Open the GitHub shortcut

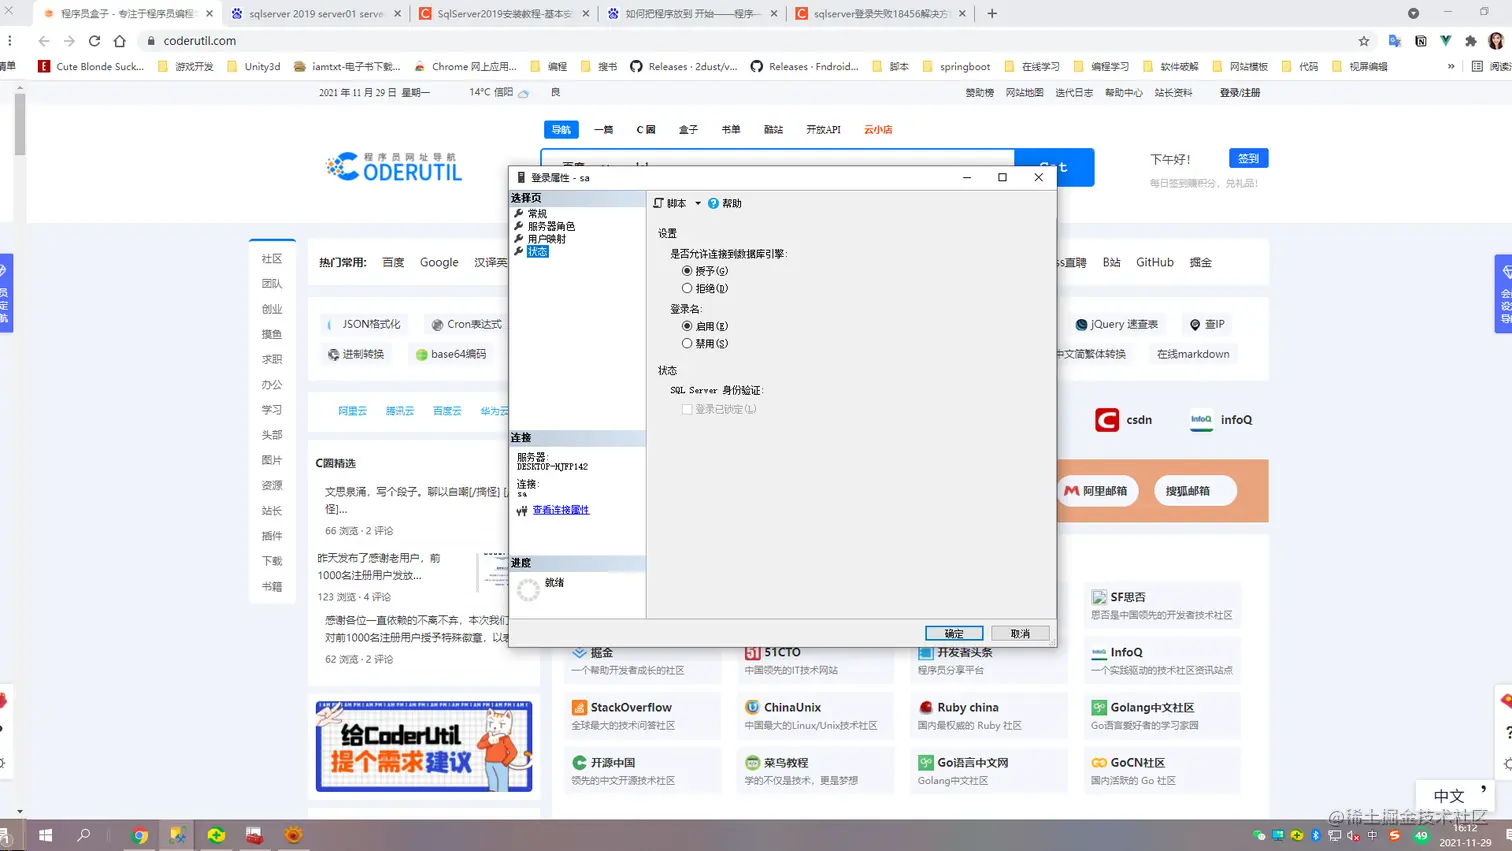click(x=1155, y=262)
